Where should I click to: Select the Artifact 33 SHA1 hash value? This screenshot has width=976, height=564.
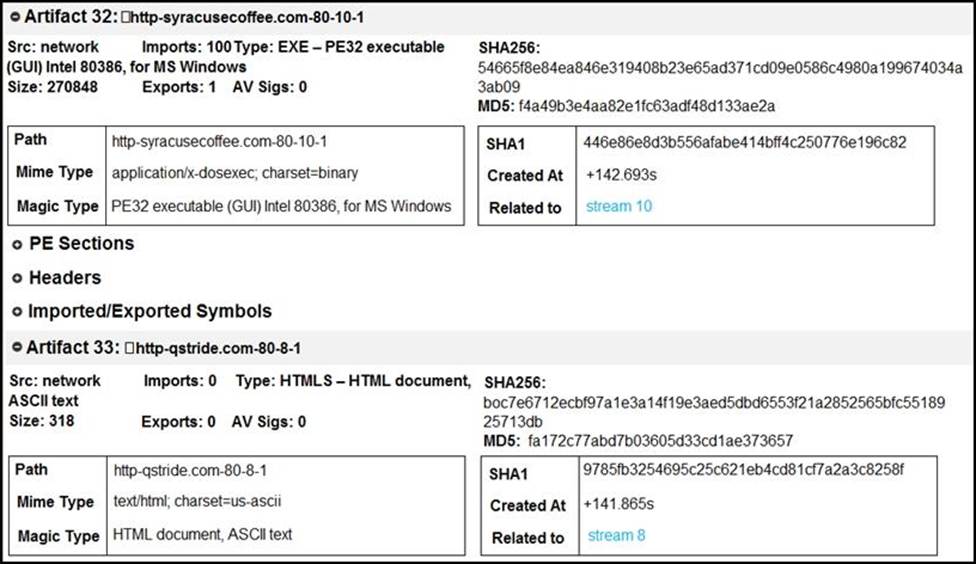743,469
